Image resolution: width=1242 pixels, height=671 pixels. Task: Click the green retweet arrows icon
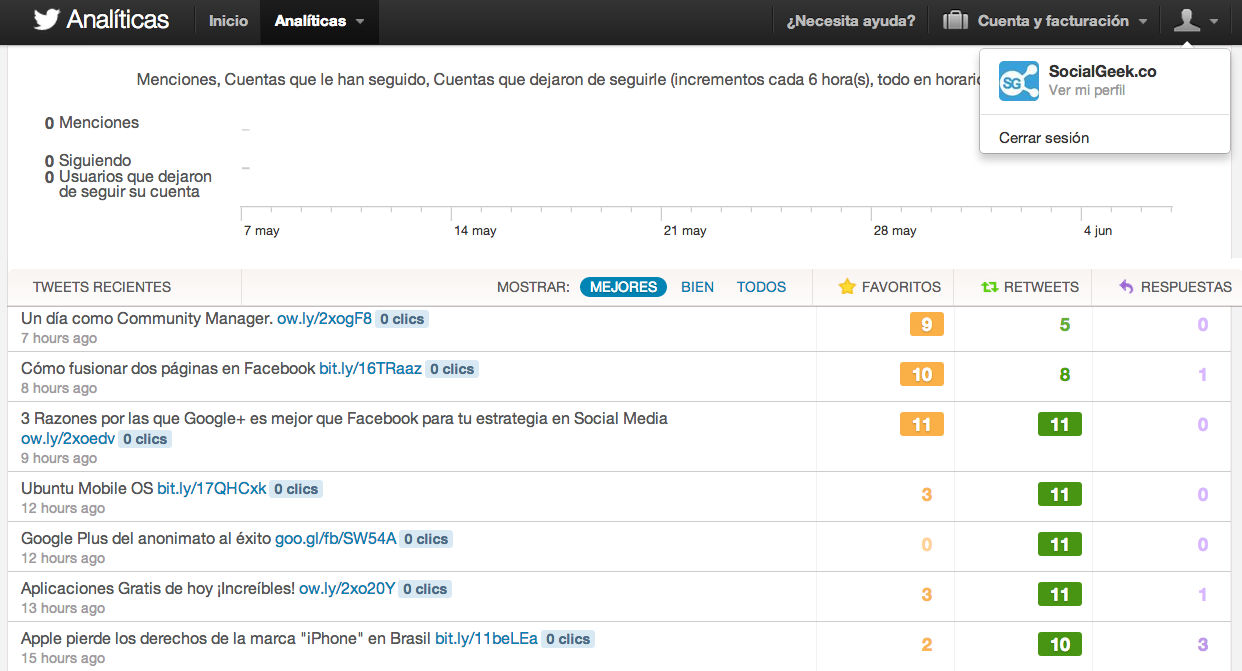click(x=989, y=287)
